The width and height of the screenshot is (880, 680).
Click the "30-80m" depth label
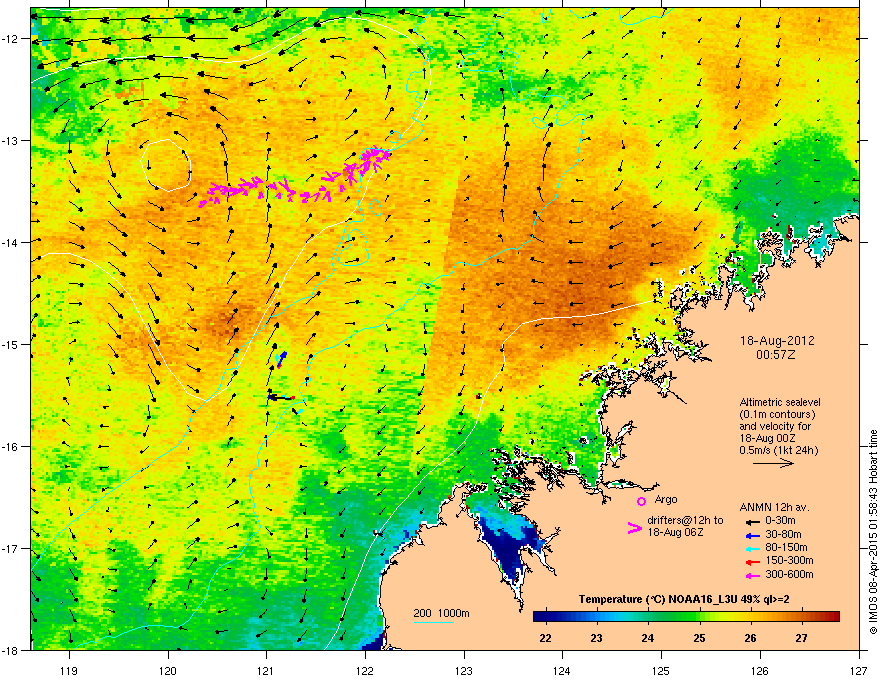tap(783, 535)
